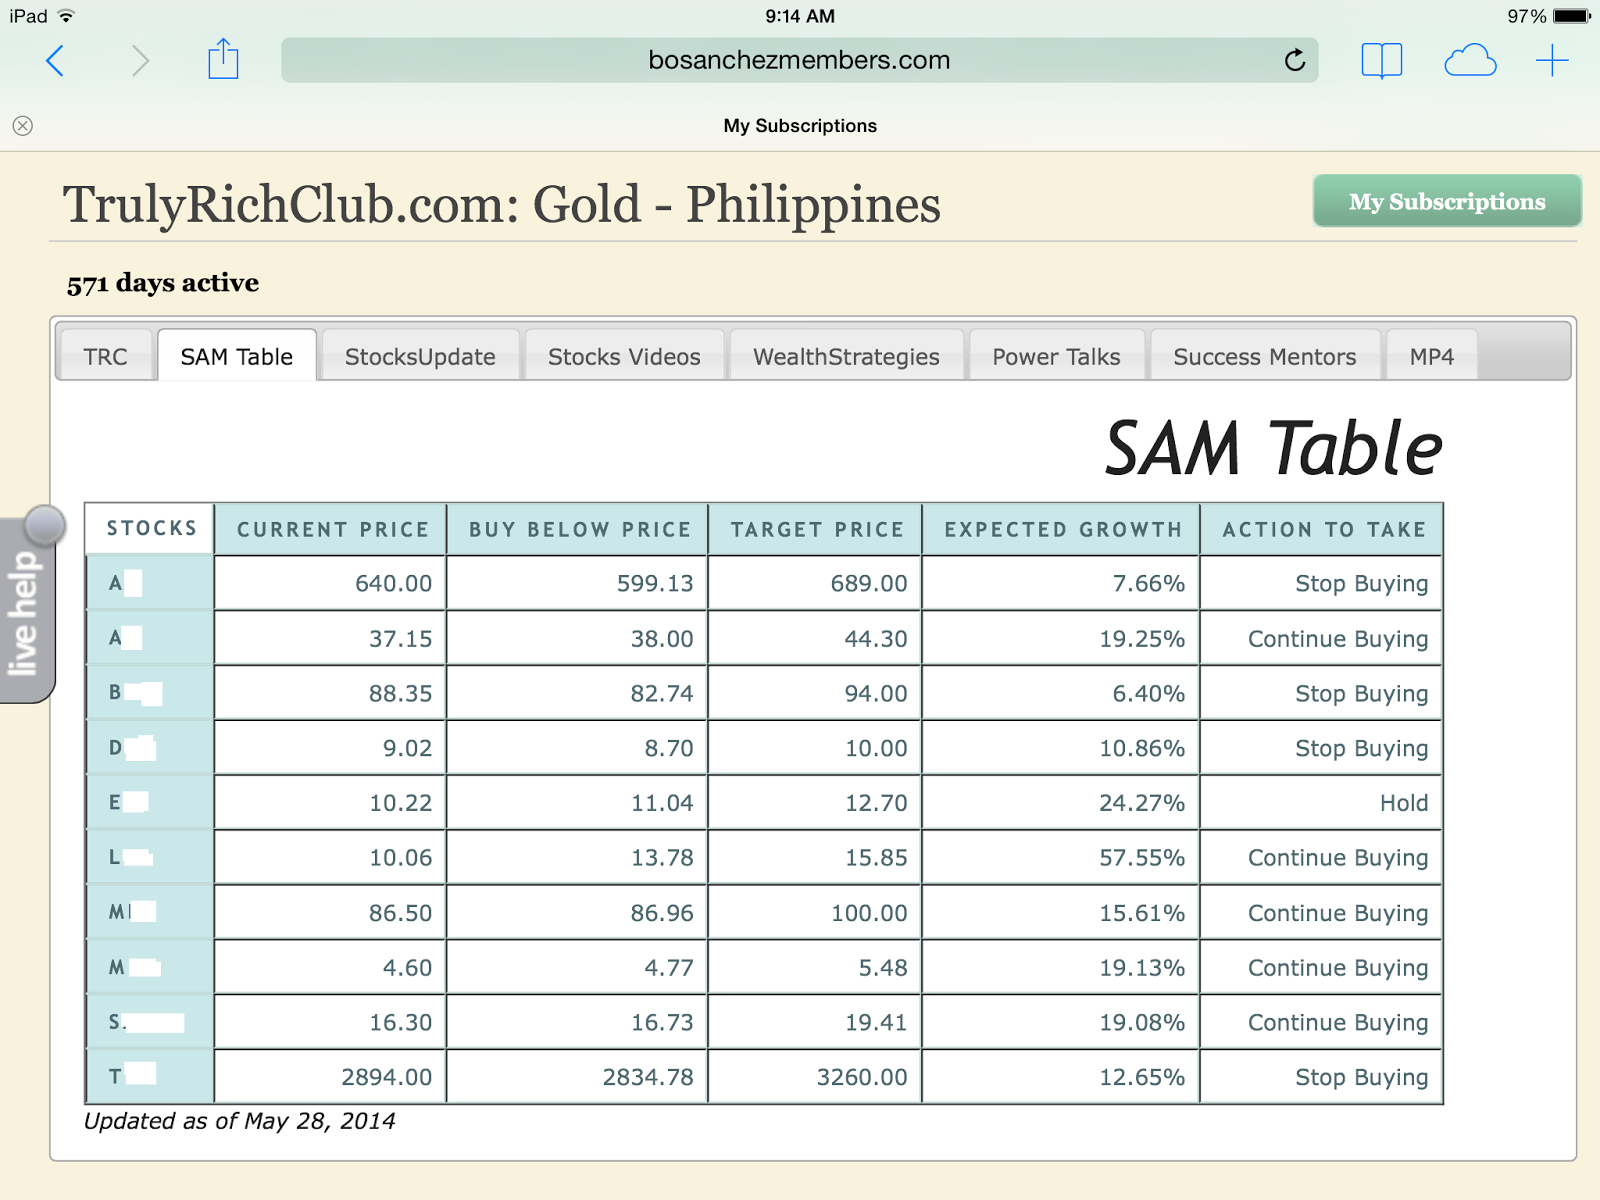Switch to the TRC tab

tap(105, 356)
